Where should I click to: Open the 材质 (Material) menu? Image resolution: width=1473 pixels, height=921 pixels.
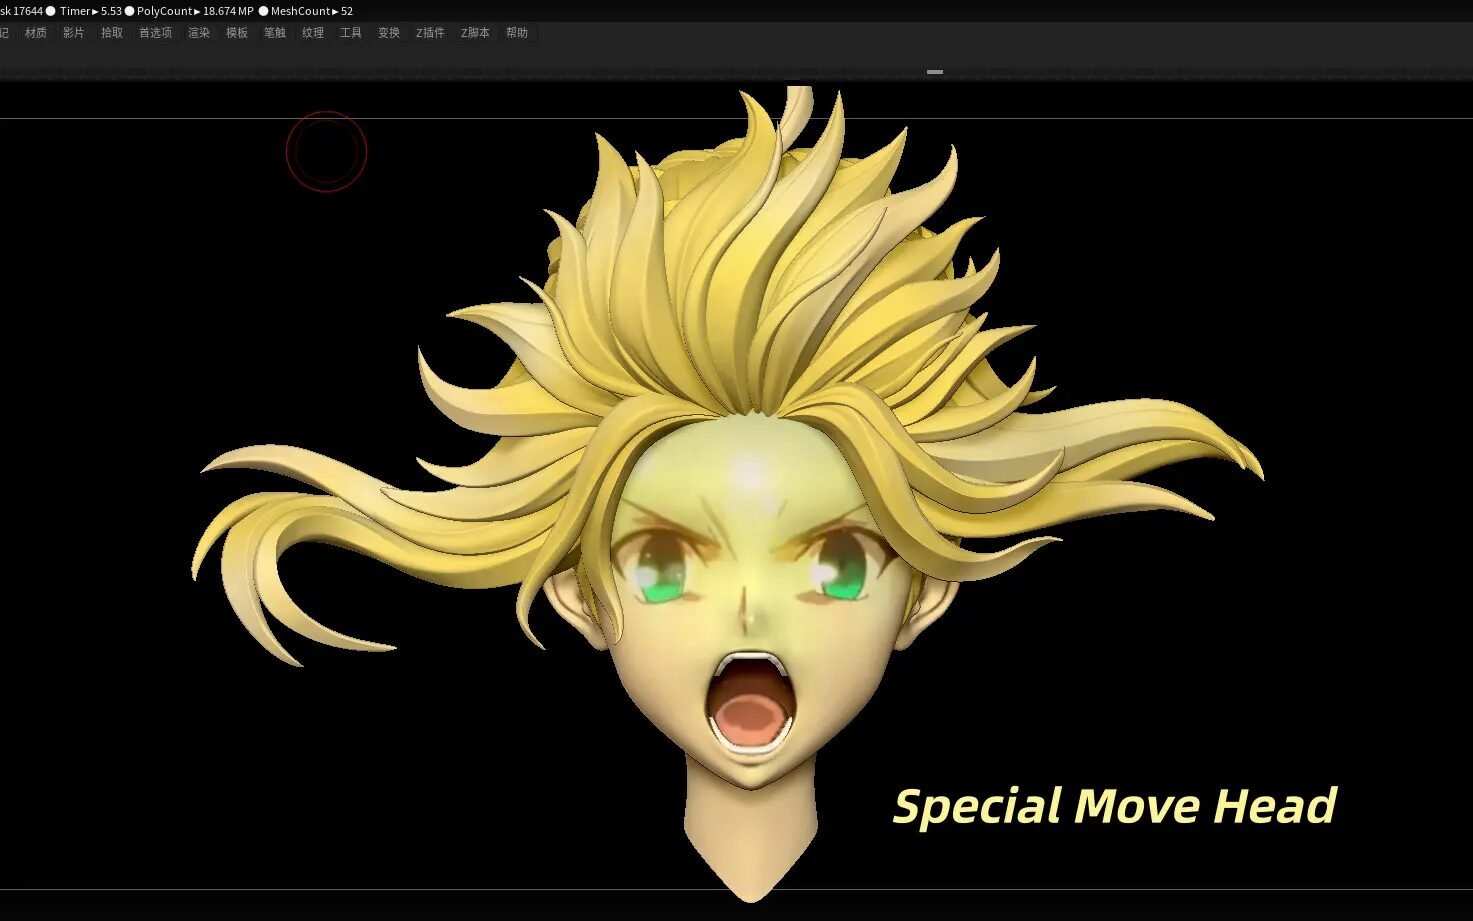tap(36, 33)
